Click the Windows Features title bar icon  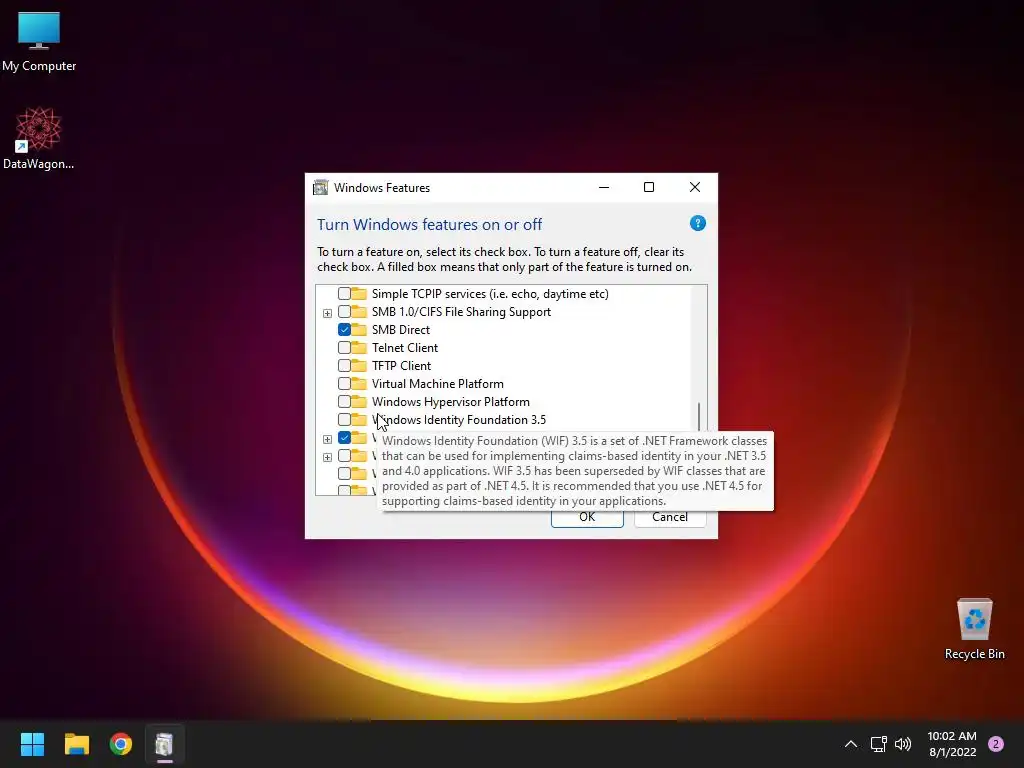tap(321, 187)
